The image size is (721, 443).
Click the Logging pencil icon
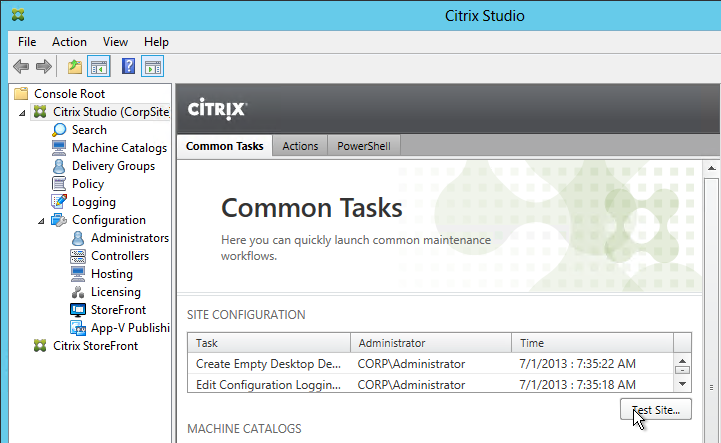coord(59,201)
